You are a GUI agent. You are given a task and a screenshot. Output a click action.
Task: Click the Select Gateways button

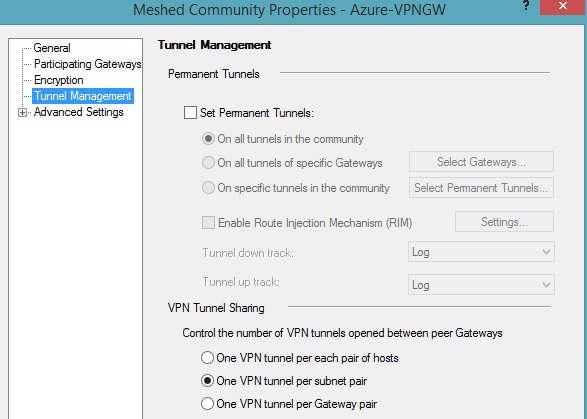[x=481, y=162]
